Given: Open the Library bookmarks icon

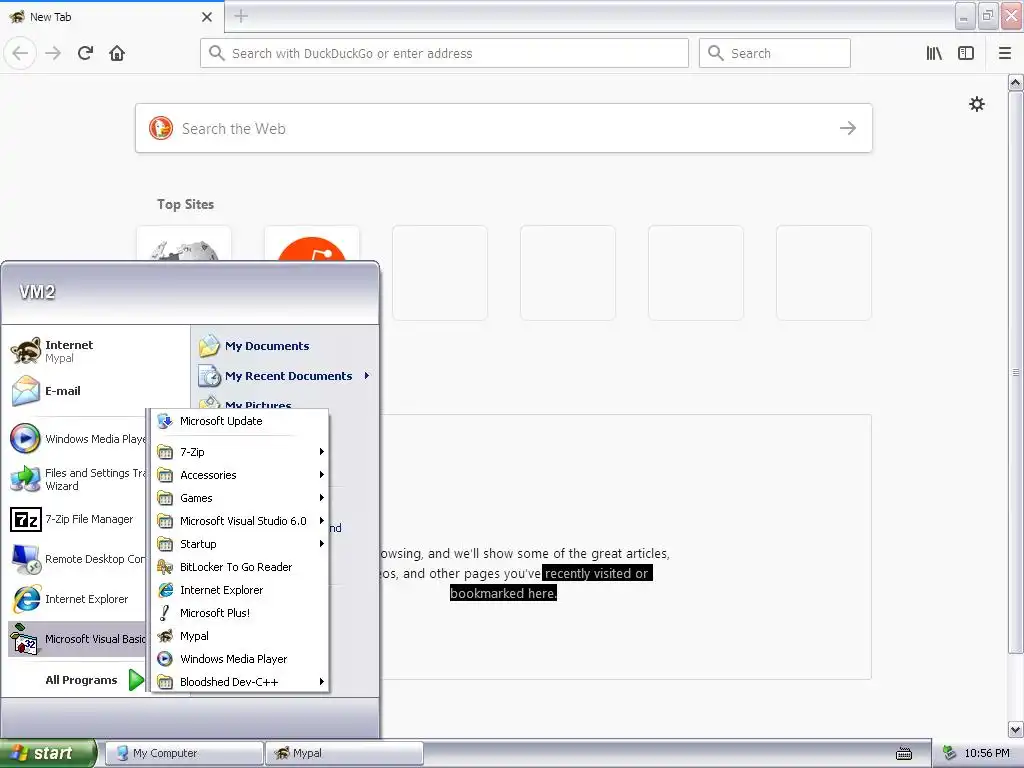Looking at the screenshot, I should (934, 53).
